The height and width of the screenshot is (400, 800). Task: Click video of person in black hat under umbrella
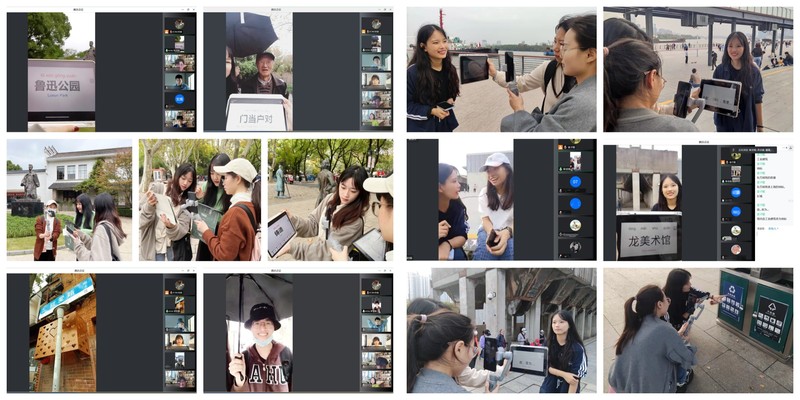tap(257, 335)
